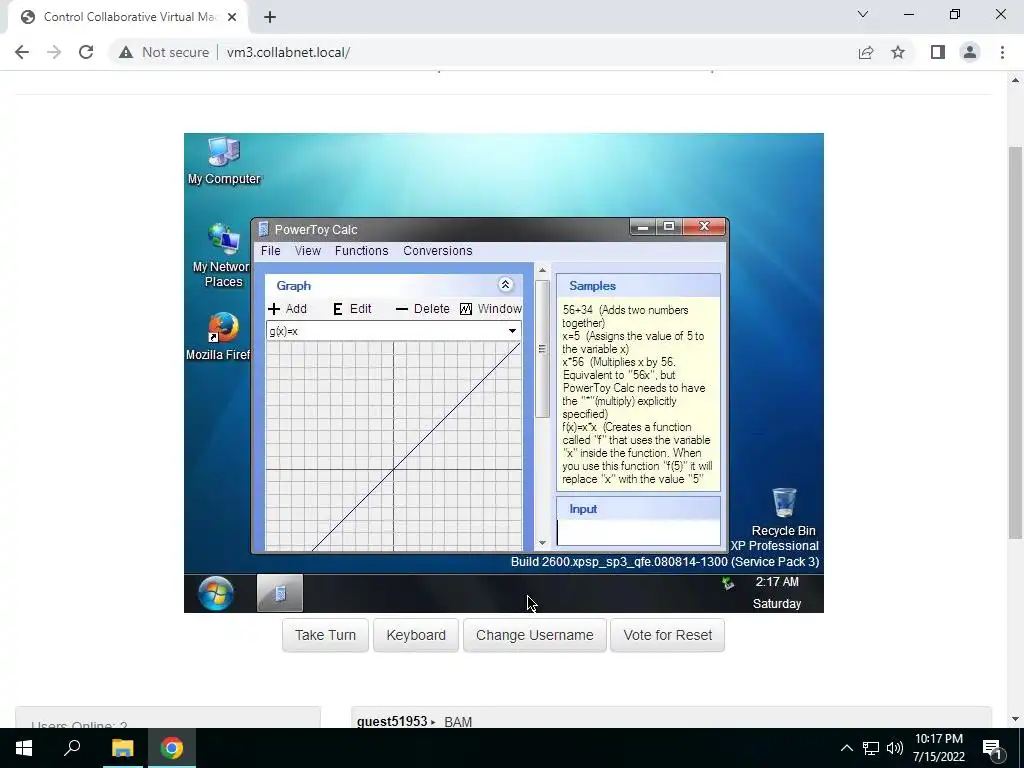1024x768 pixels.
Task: Open Windows search magnifier on taskbar
Action: 72,748
